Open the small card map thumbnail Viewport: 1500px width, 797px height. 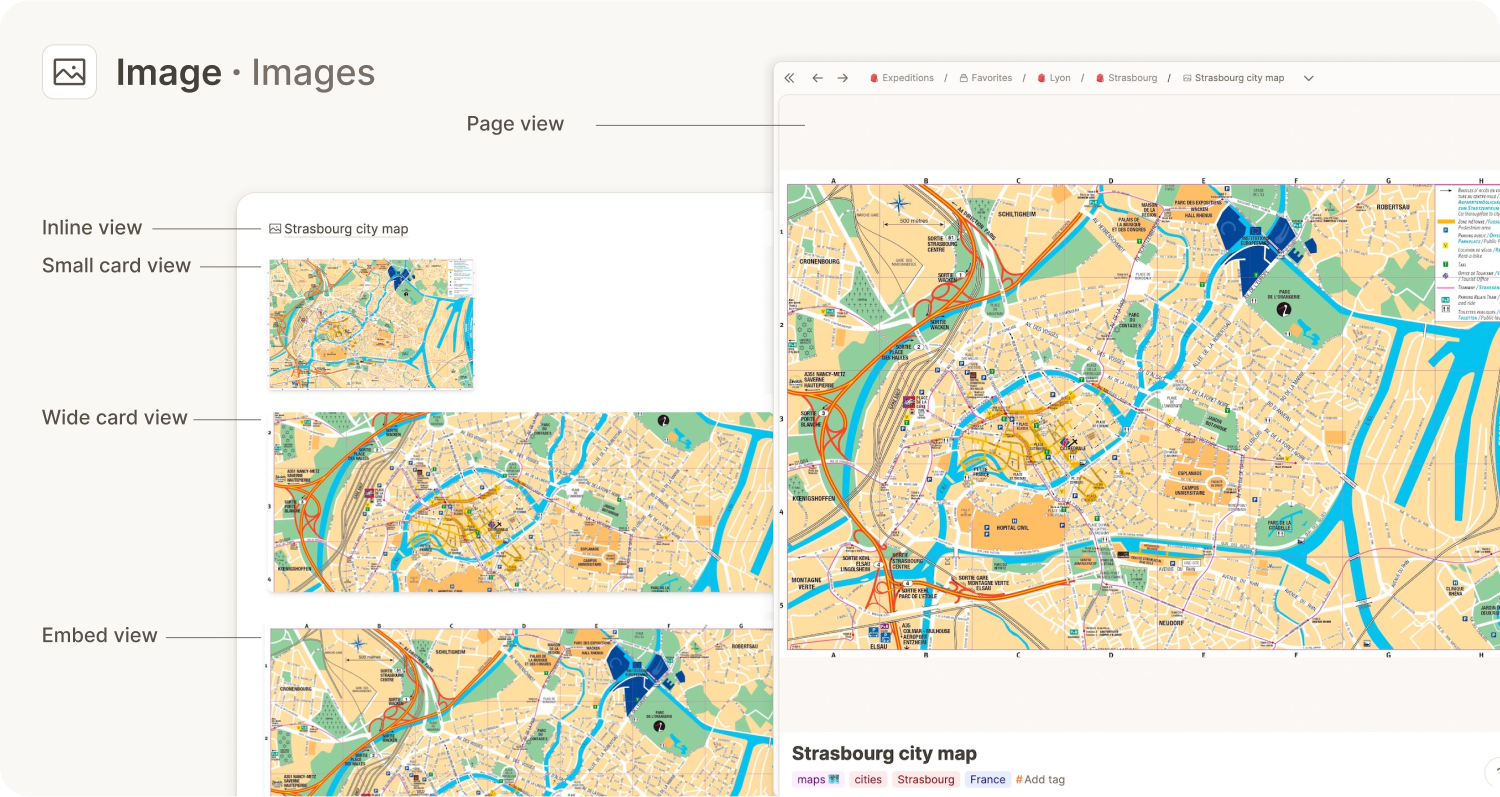[371, 324]
